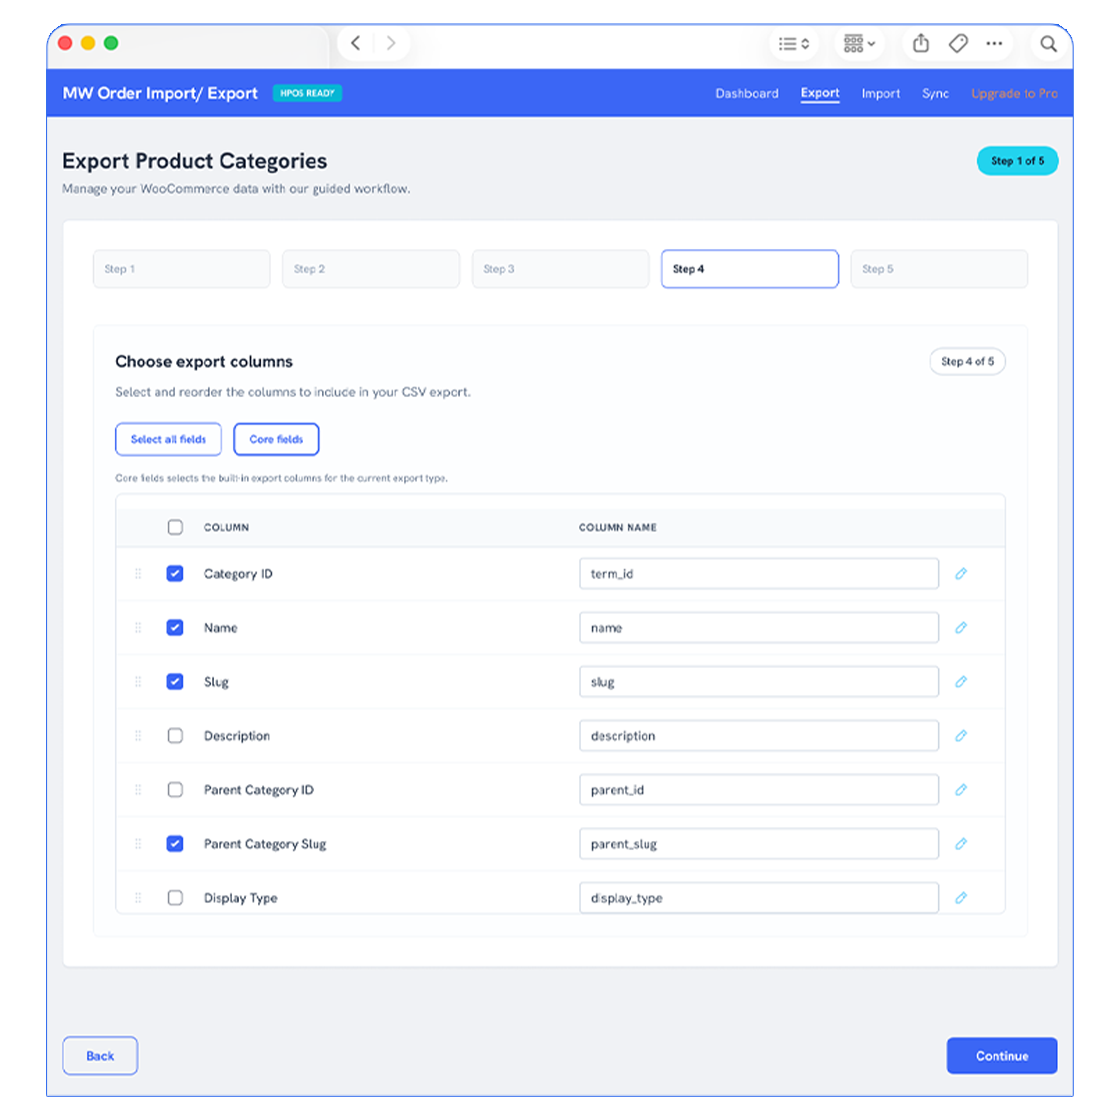Viewport: 1120px width, 1120px height.
Task: Open the three-dots more menu
Action: pyautogui.click(x=994, y=44)
